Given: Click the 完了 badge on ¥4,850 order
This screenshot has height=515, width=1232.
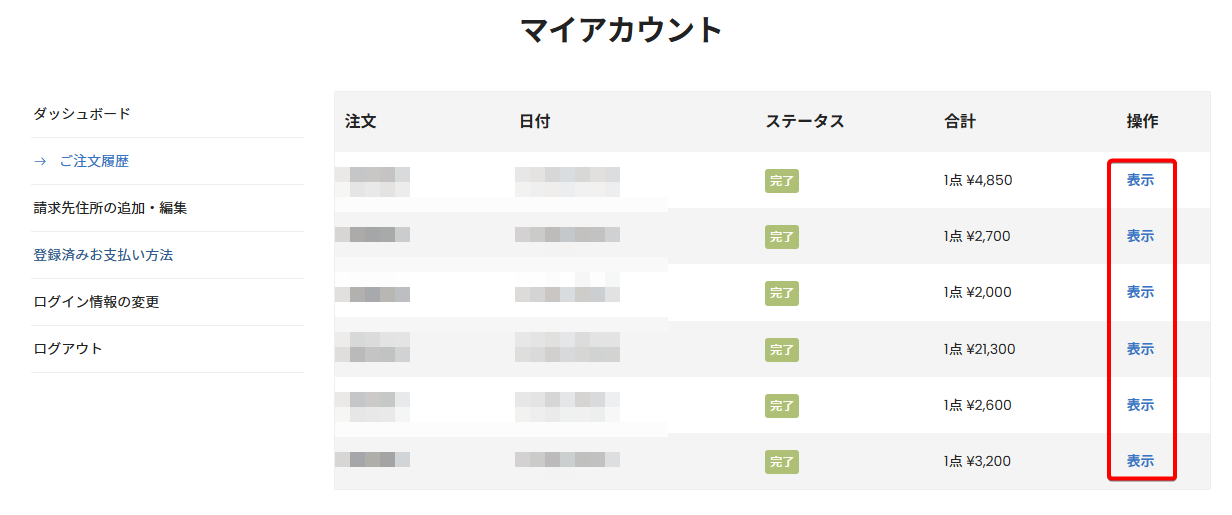Looking at the screenshot, I should pos(782,181).
